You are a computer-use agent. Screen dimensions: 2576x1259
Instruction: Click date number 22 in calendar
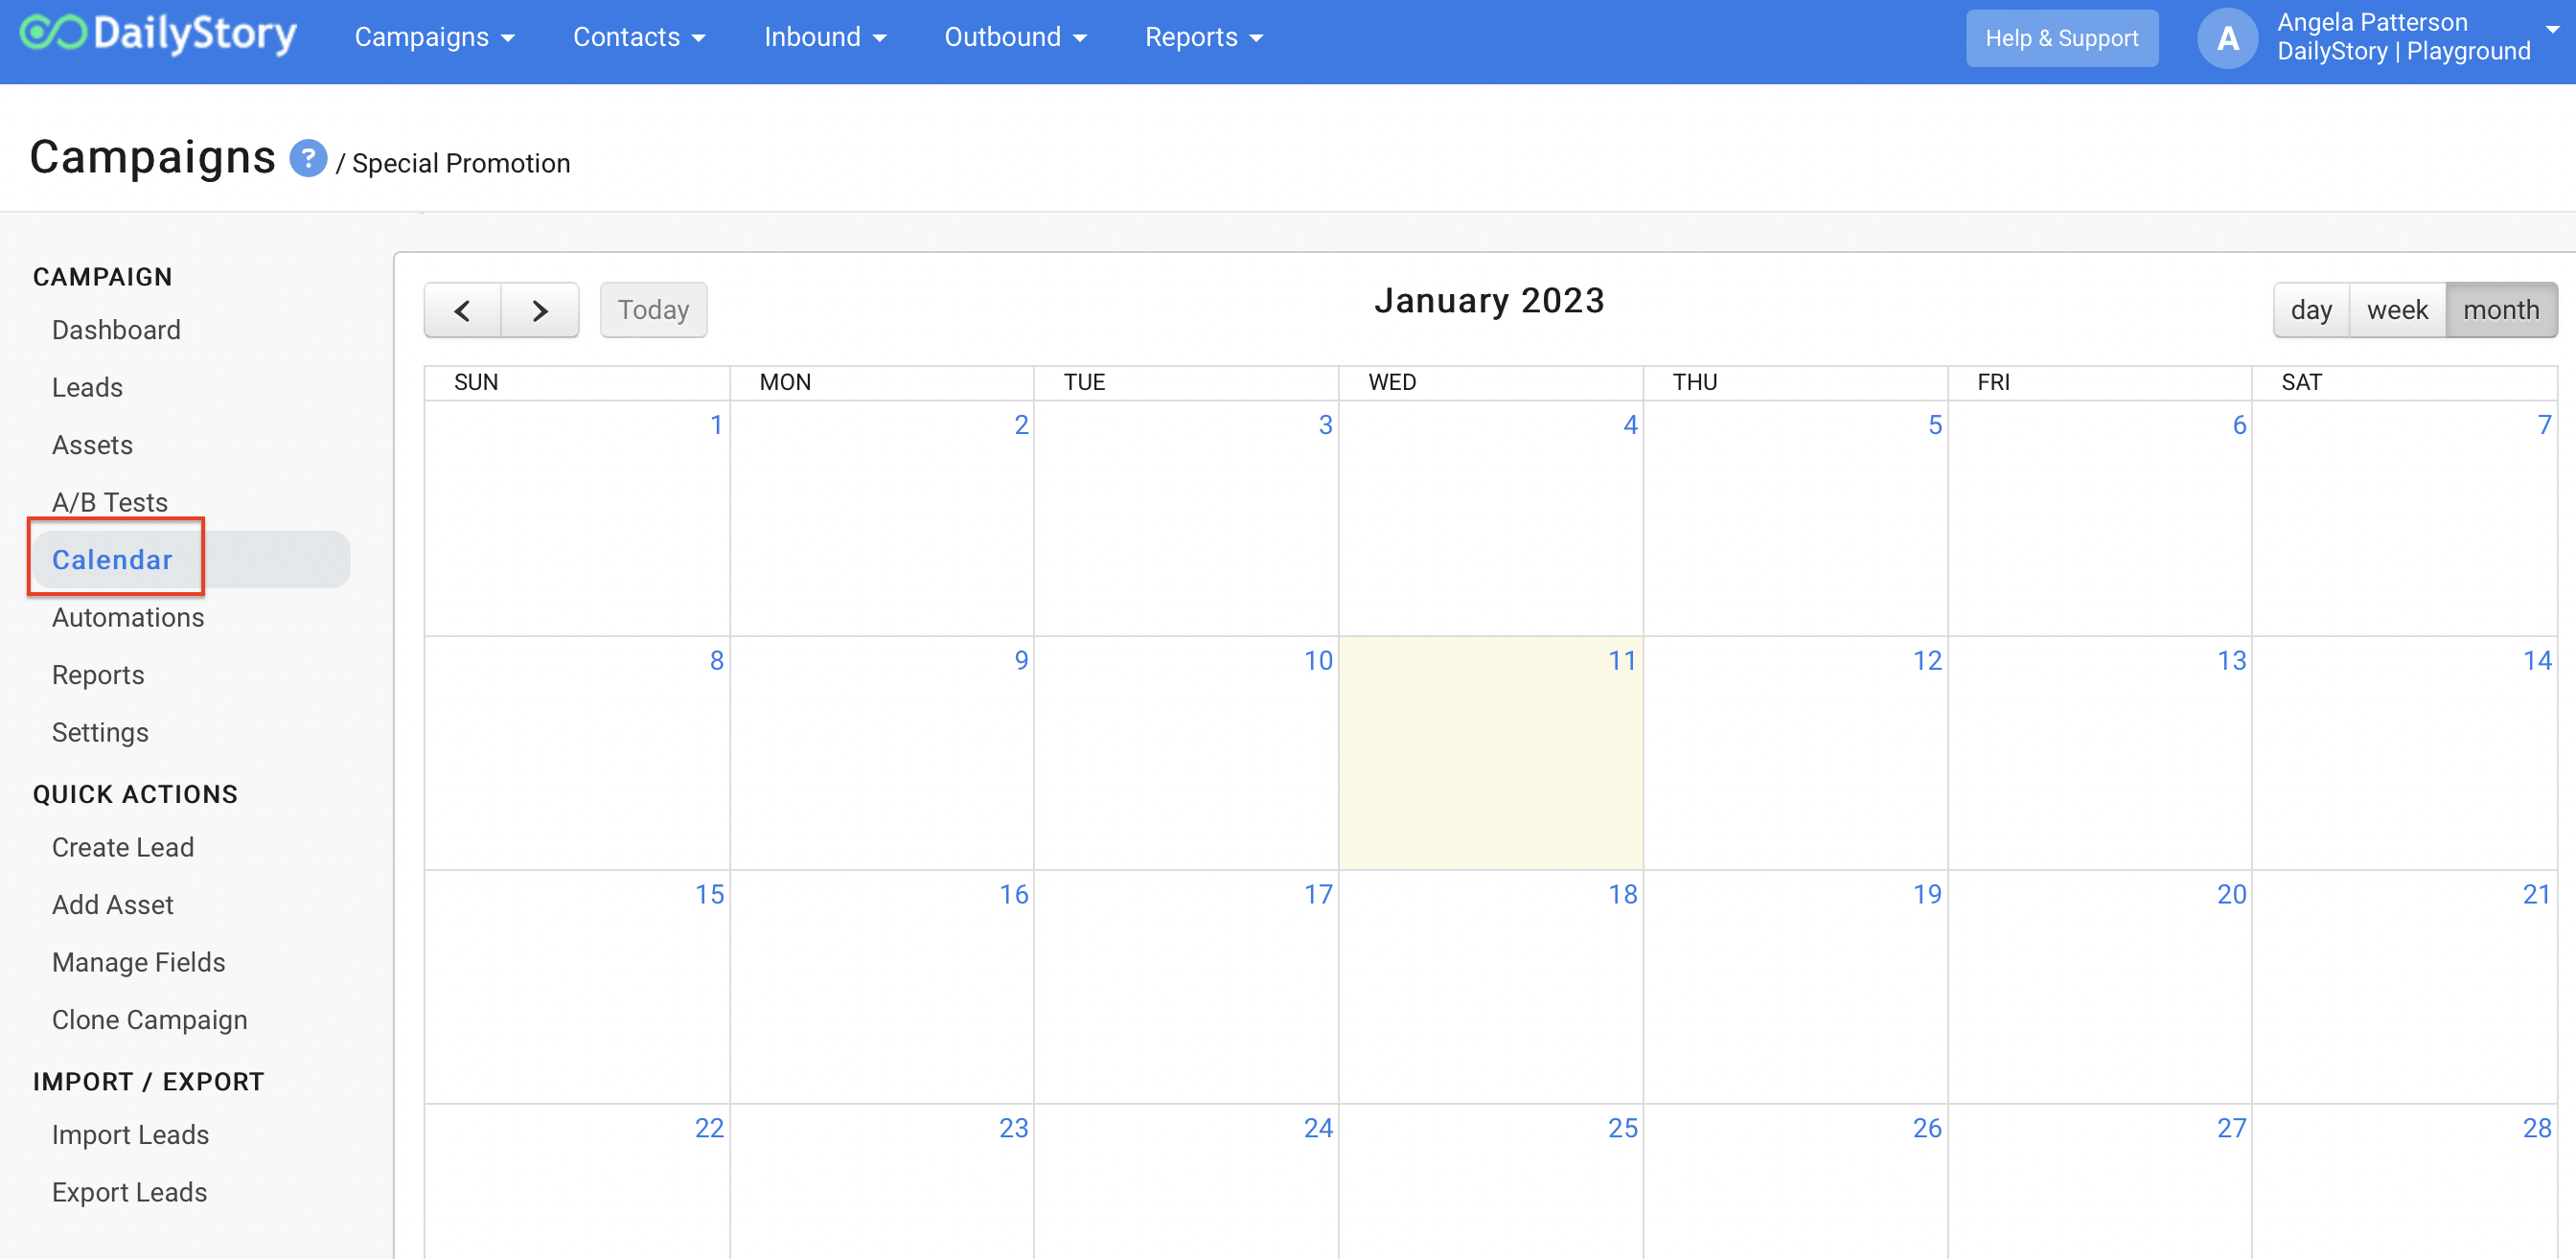(709, 1128)
